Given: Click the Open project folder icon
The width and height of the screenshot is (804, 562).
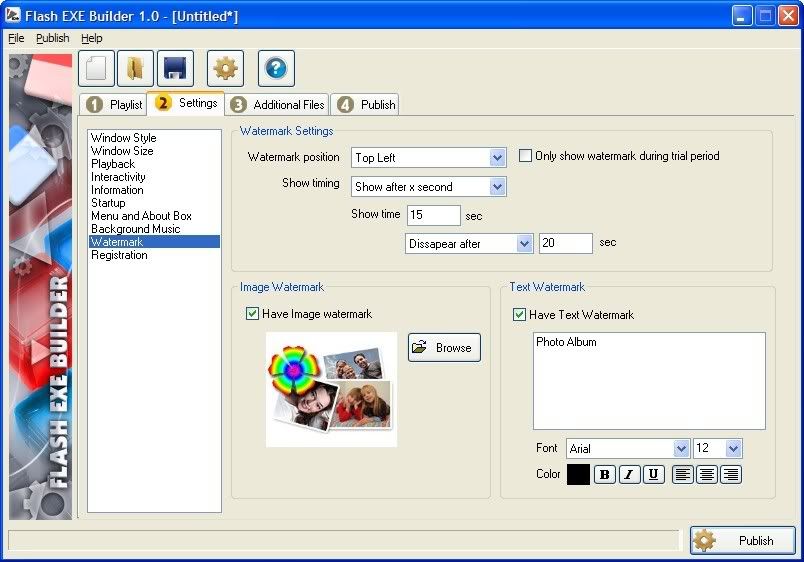Looking at the screenshot, I should 135,69.
